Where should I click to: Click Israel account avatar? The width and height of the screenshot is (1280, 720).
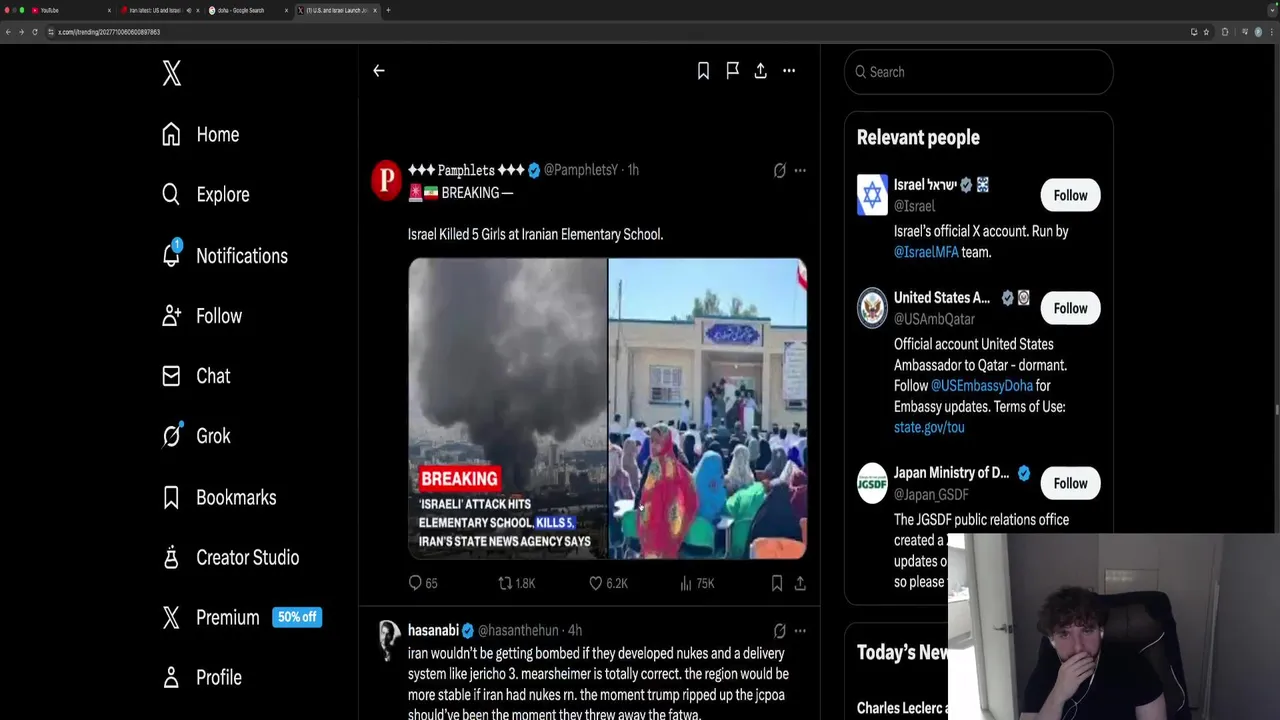click(x=872, y=195)
